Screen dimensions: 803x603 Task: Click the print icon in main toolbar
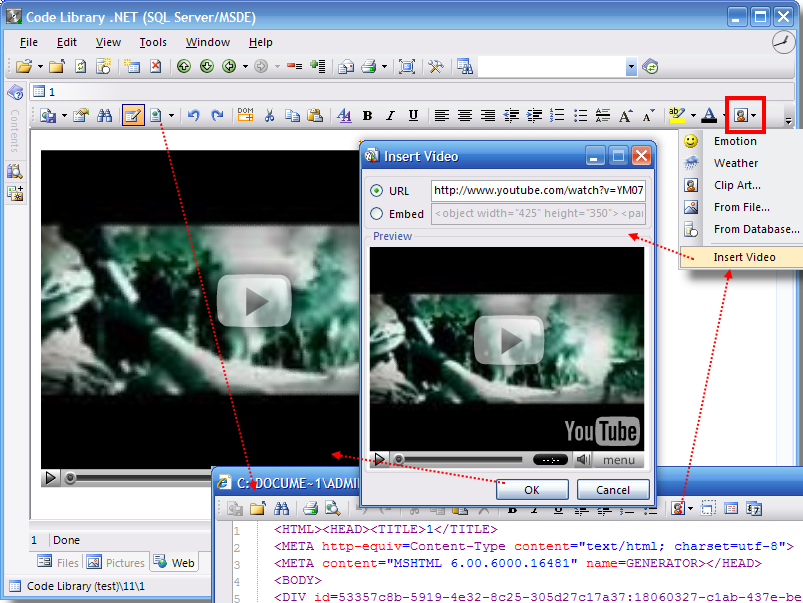click(369, 67)
